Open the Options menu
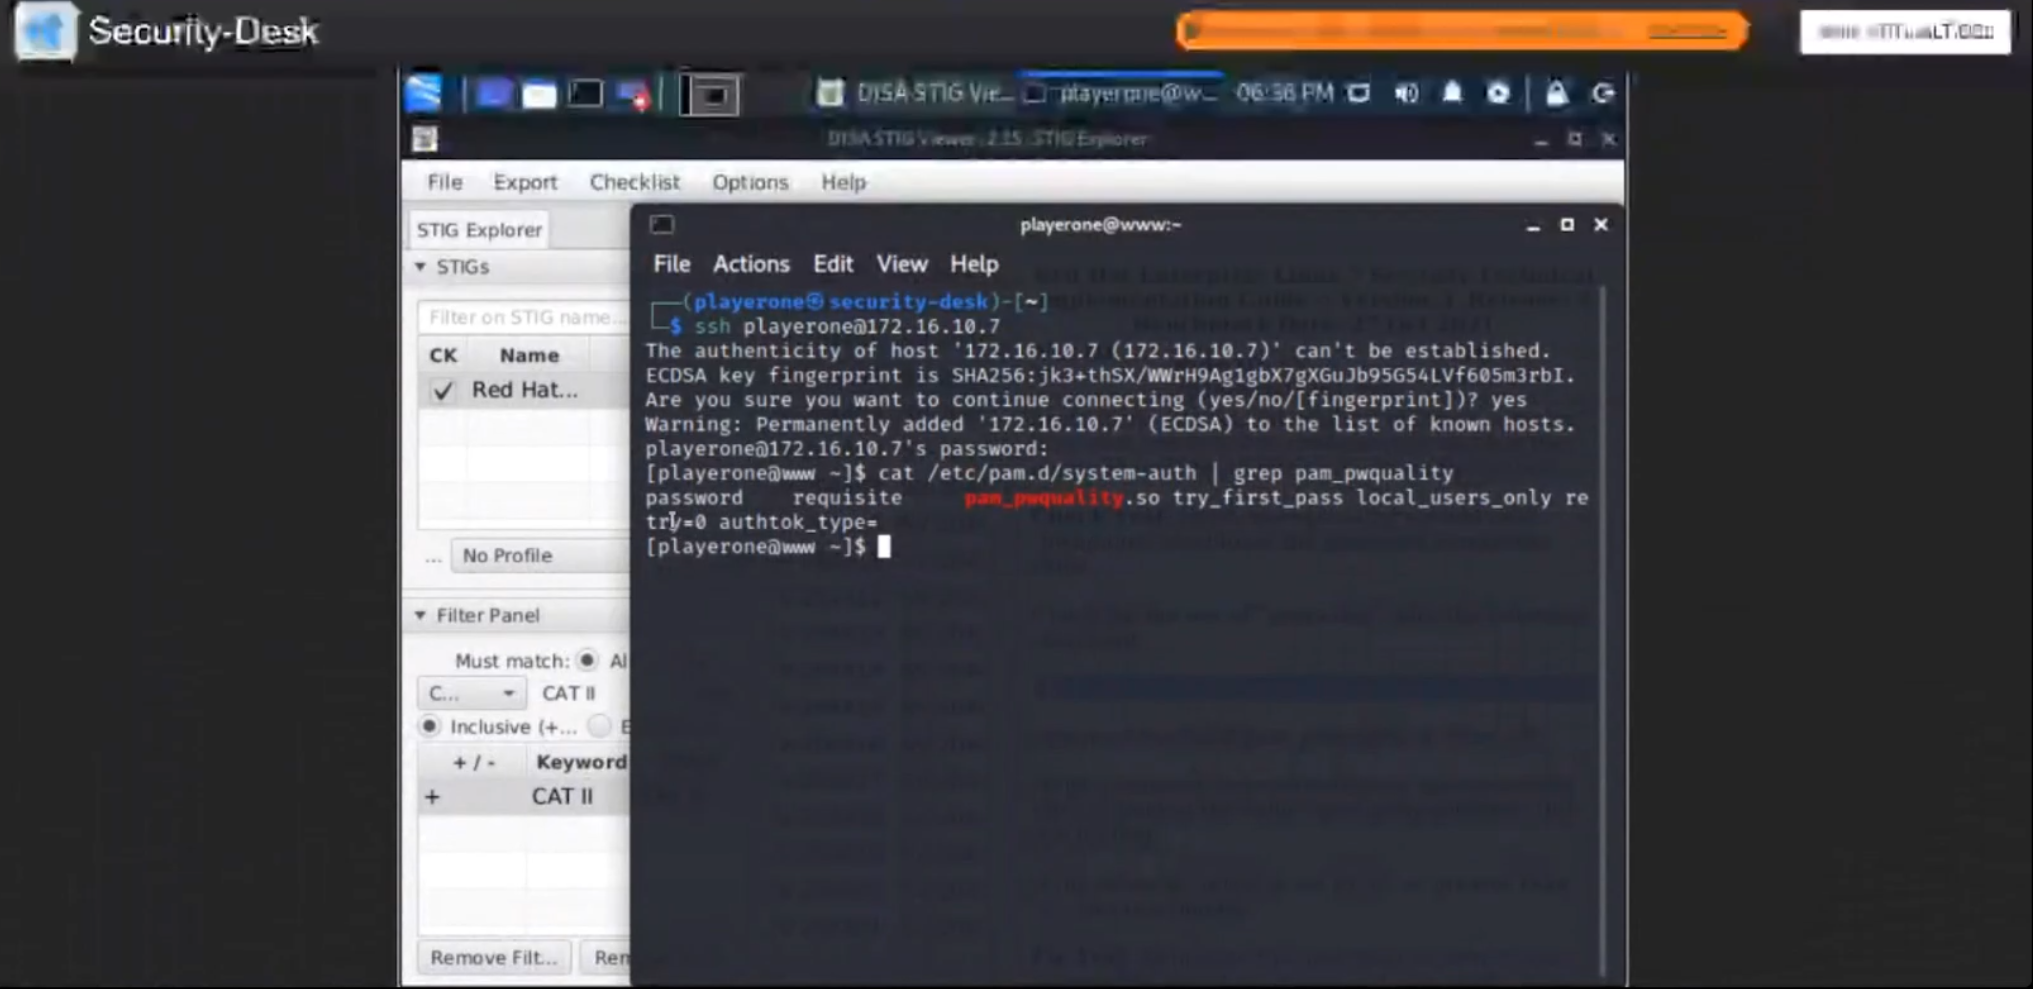The height and width of the screenshot is (989, 2033). [x=750, y=182]
